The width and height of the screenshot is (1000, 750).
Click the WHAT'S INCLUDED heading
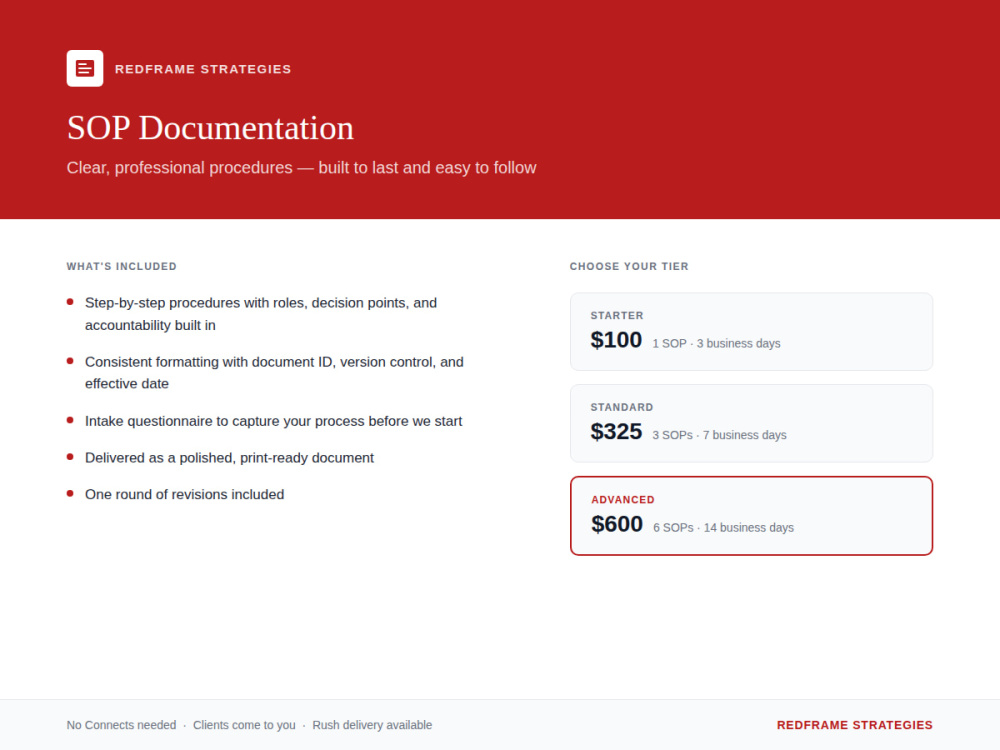click(121, 267)
